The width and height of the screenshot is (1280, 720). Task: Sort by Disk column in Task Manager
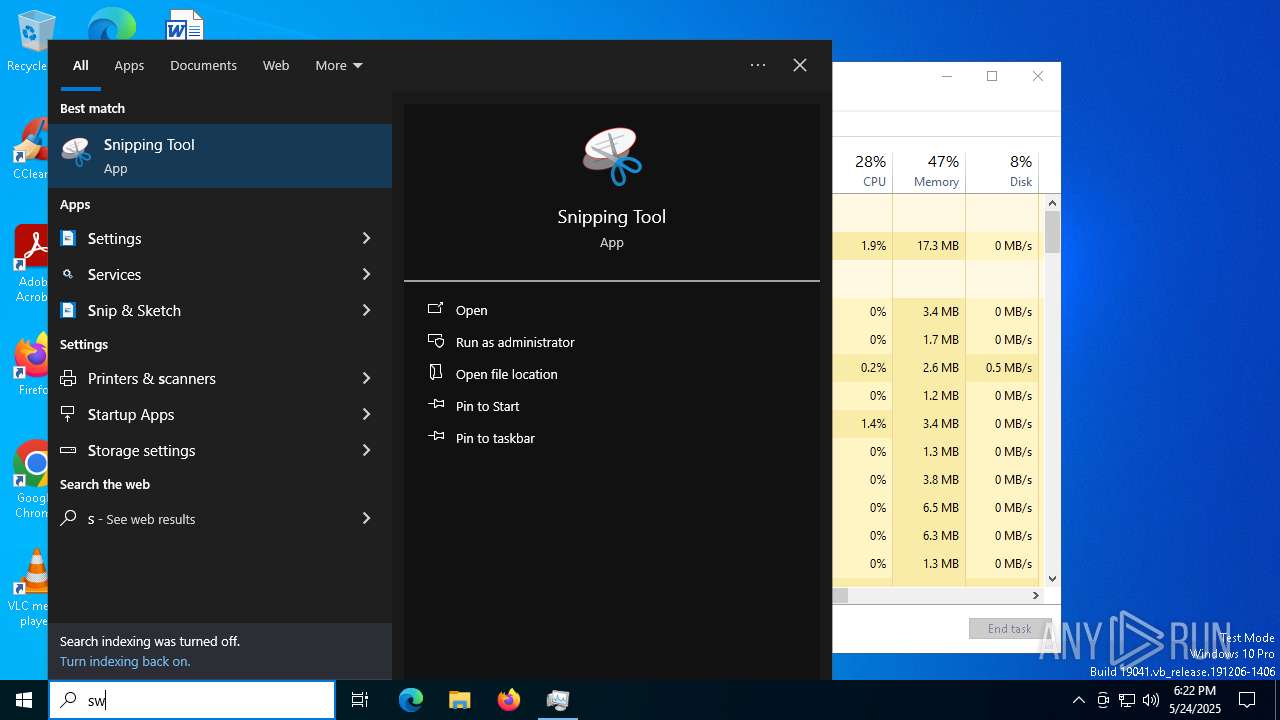click(1003, 171)
